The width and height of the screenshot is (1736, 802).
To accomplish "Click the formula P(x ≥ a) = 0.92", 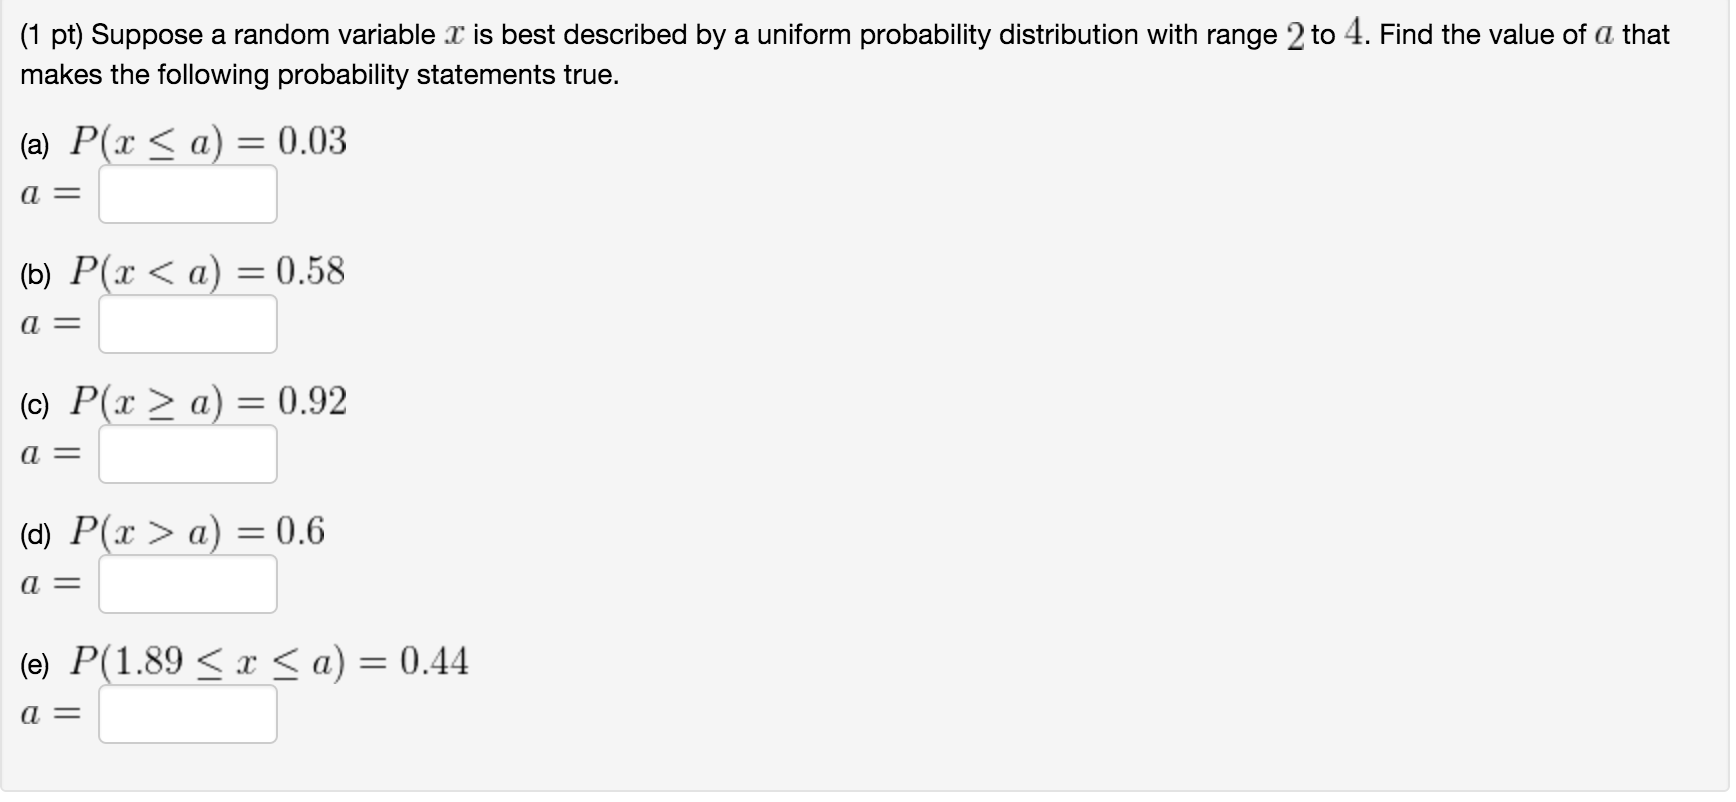I will click(208, 402).
